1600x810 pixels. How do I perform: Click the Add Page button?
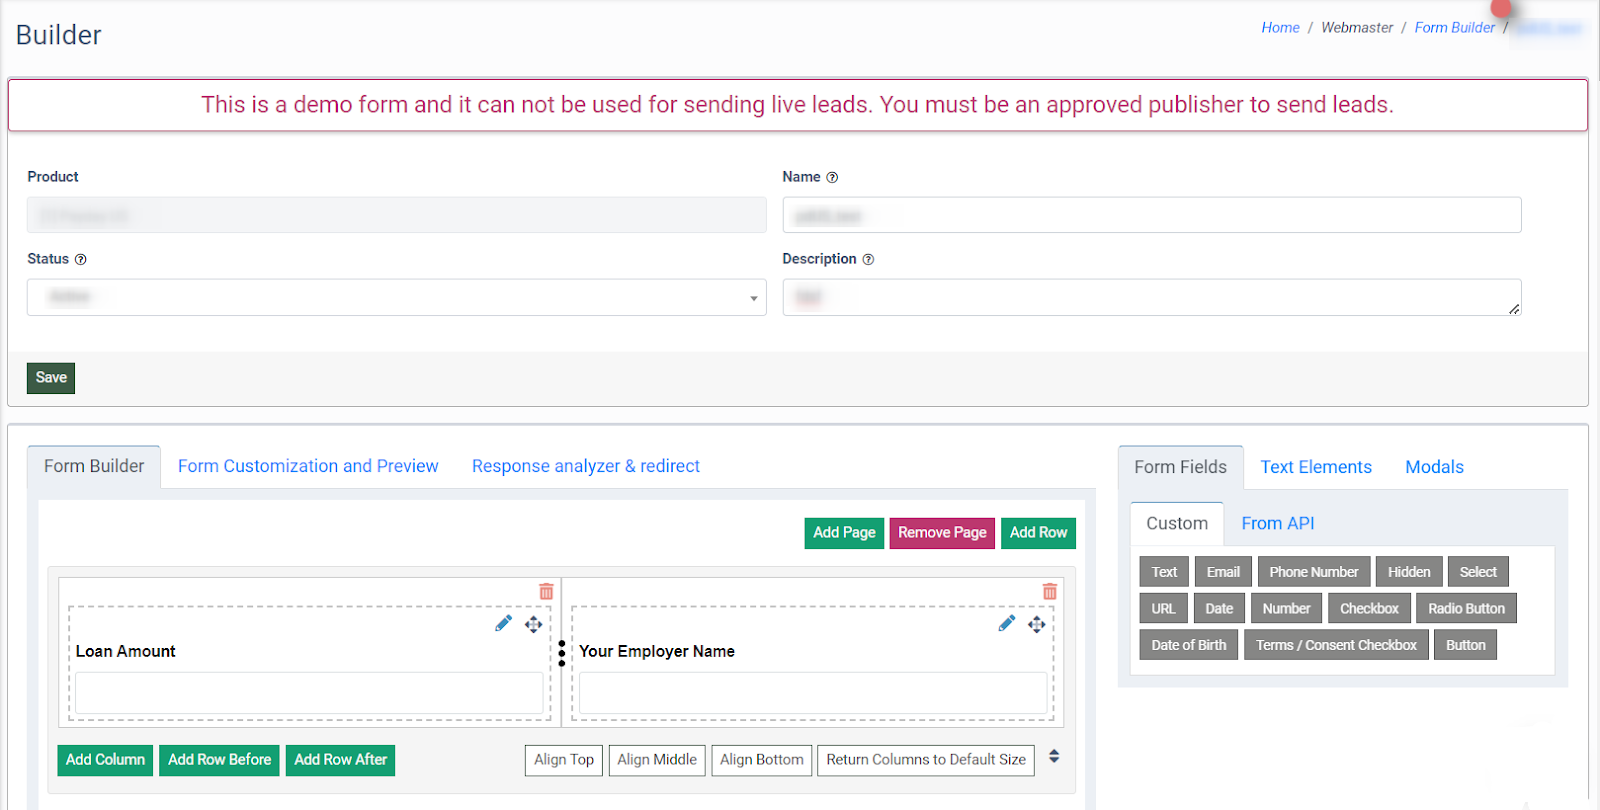[844, 533]
